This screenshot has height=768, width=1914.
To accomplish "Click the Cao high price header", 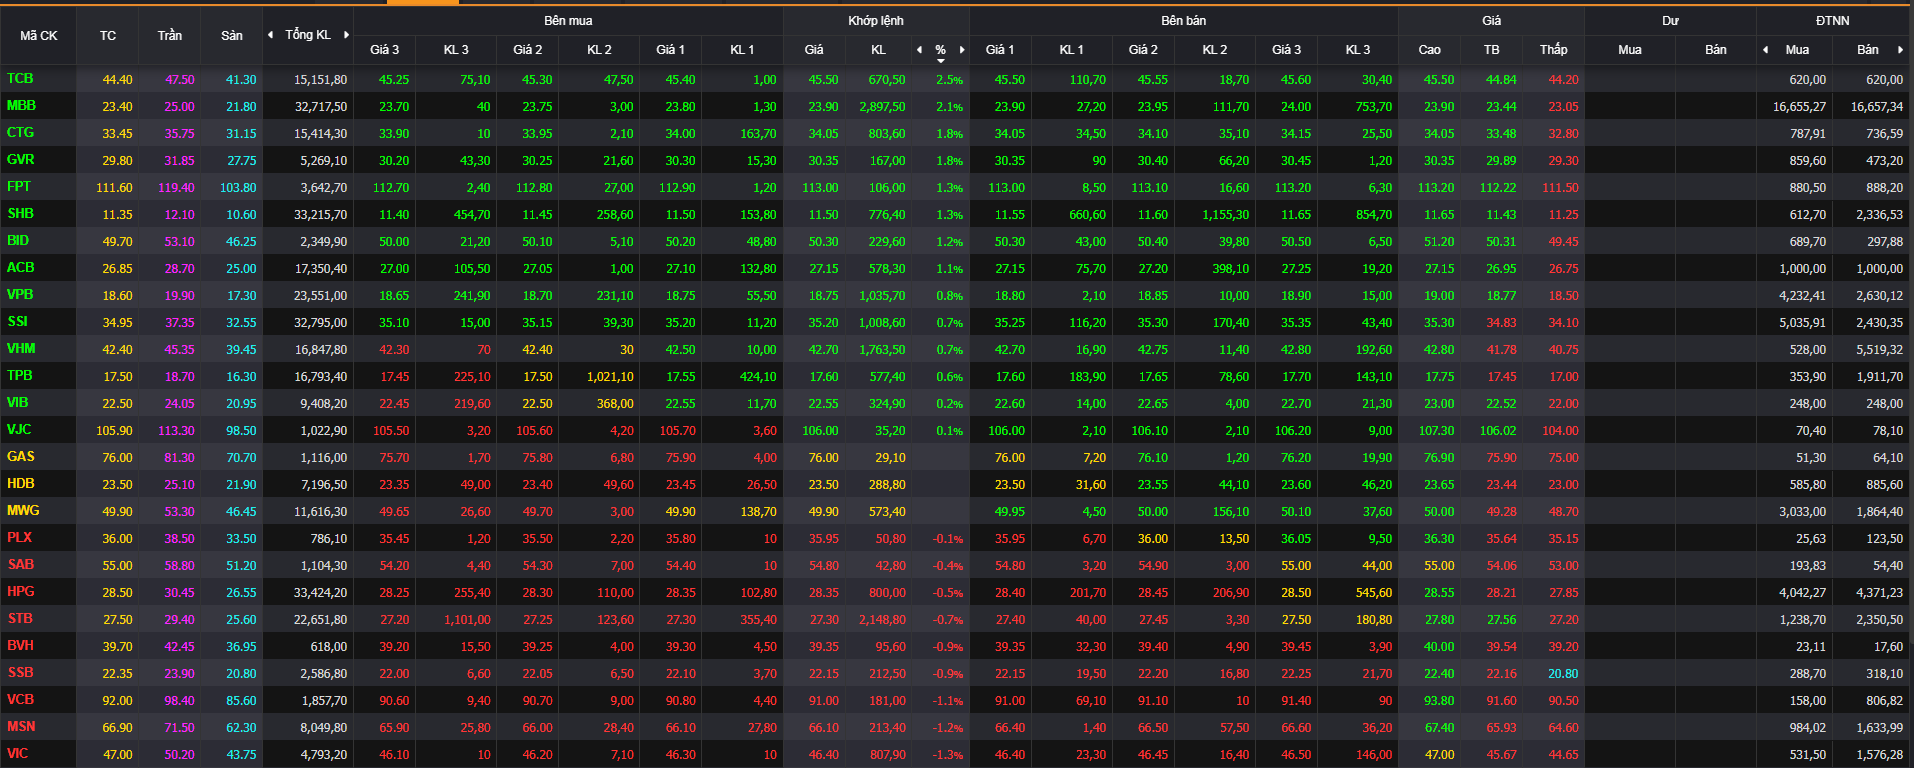I will (x=1430, y=50).
